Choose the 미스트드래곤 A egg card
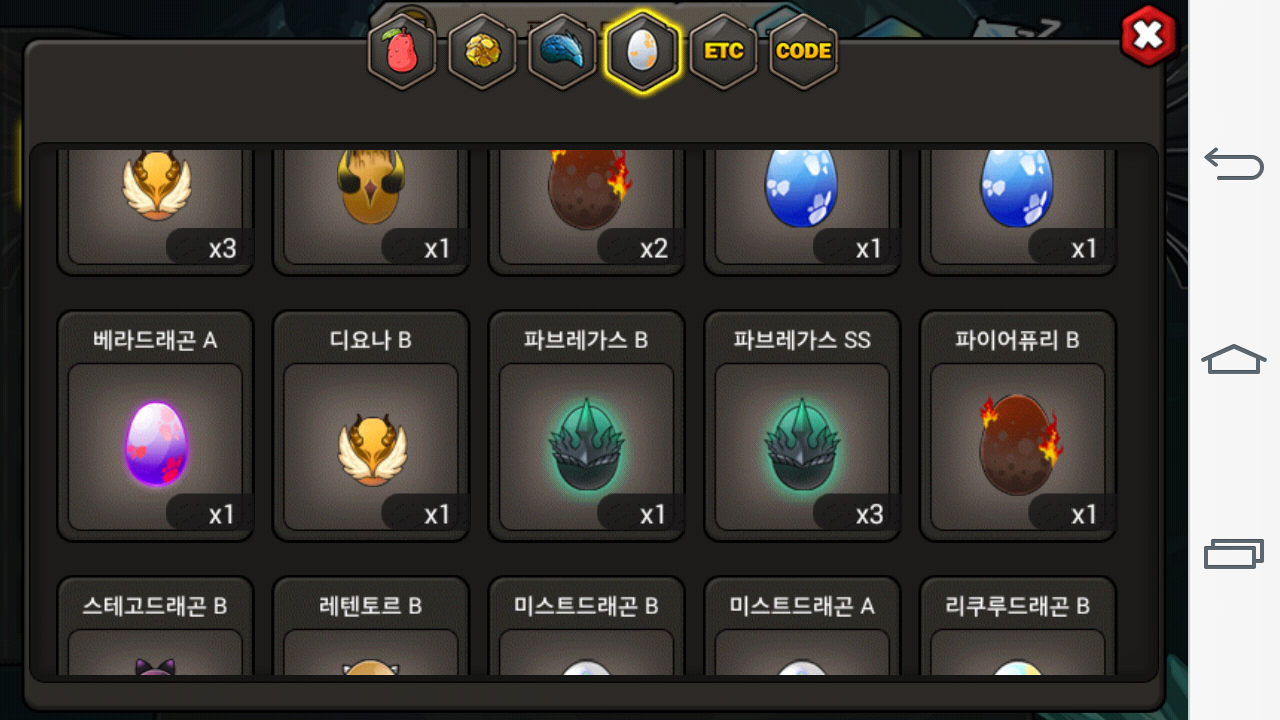Screen dimensions: 1280x720 (802, 625)
